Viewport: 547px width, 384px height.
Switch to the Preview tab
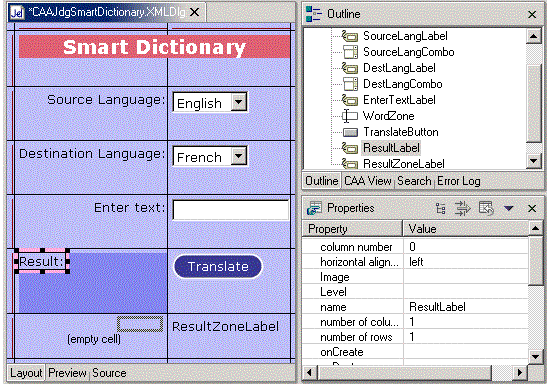click(67, 373)
